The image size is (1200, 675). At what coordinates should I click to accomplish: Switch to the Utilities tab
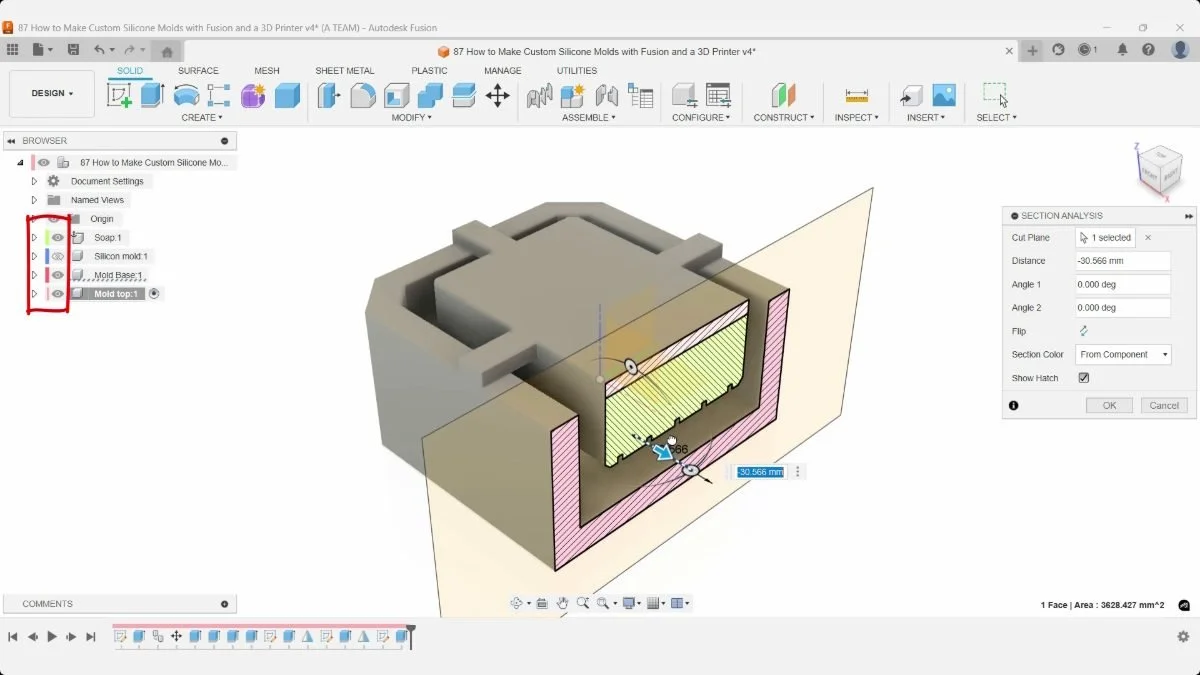coord(577,71)
